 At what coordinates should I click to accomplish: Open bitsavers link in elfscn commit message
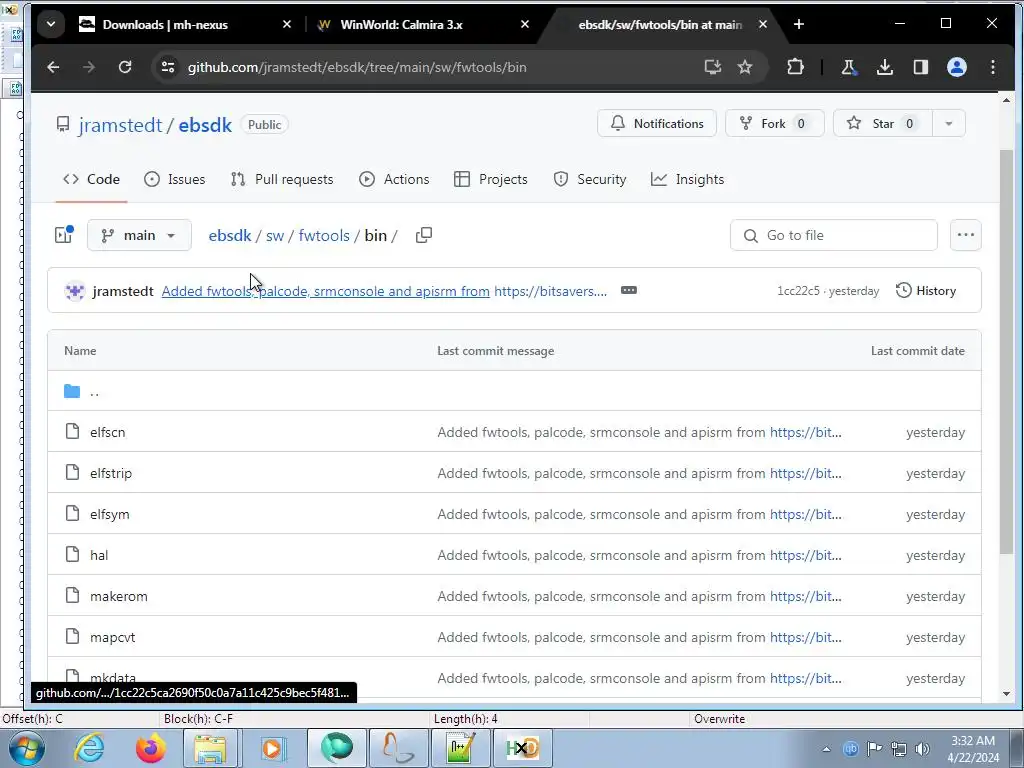[805, 432]
